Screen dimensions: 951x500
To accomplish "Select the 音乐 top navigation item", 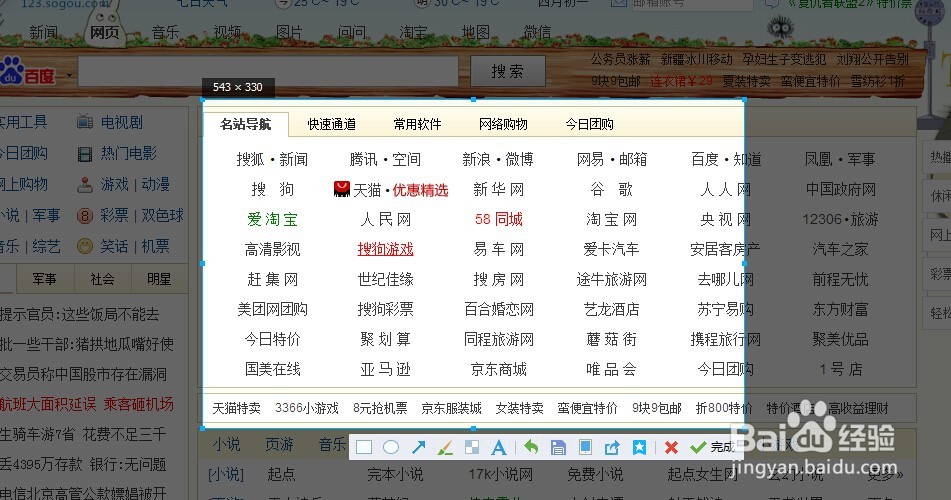I will 166,32.
